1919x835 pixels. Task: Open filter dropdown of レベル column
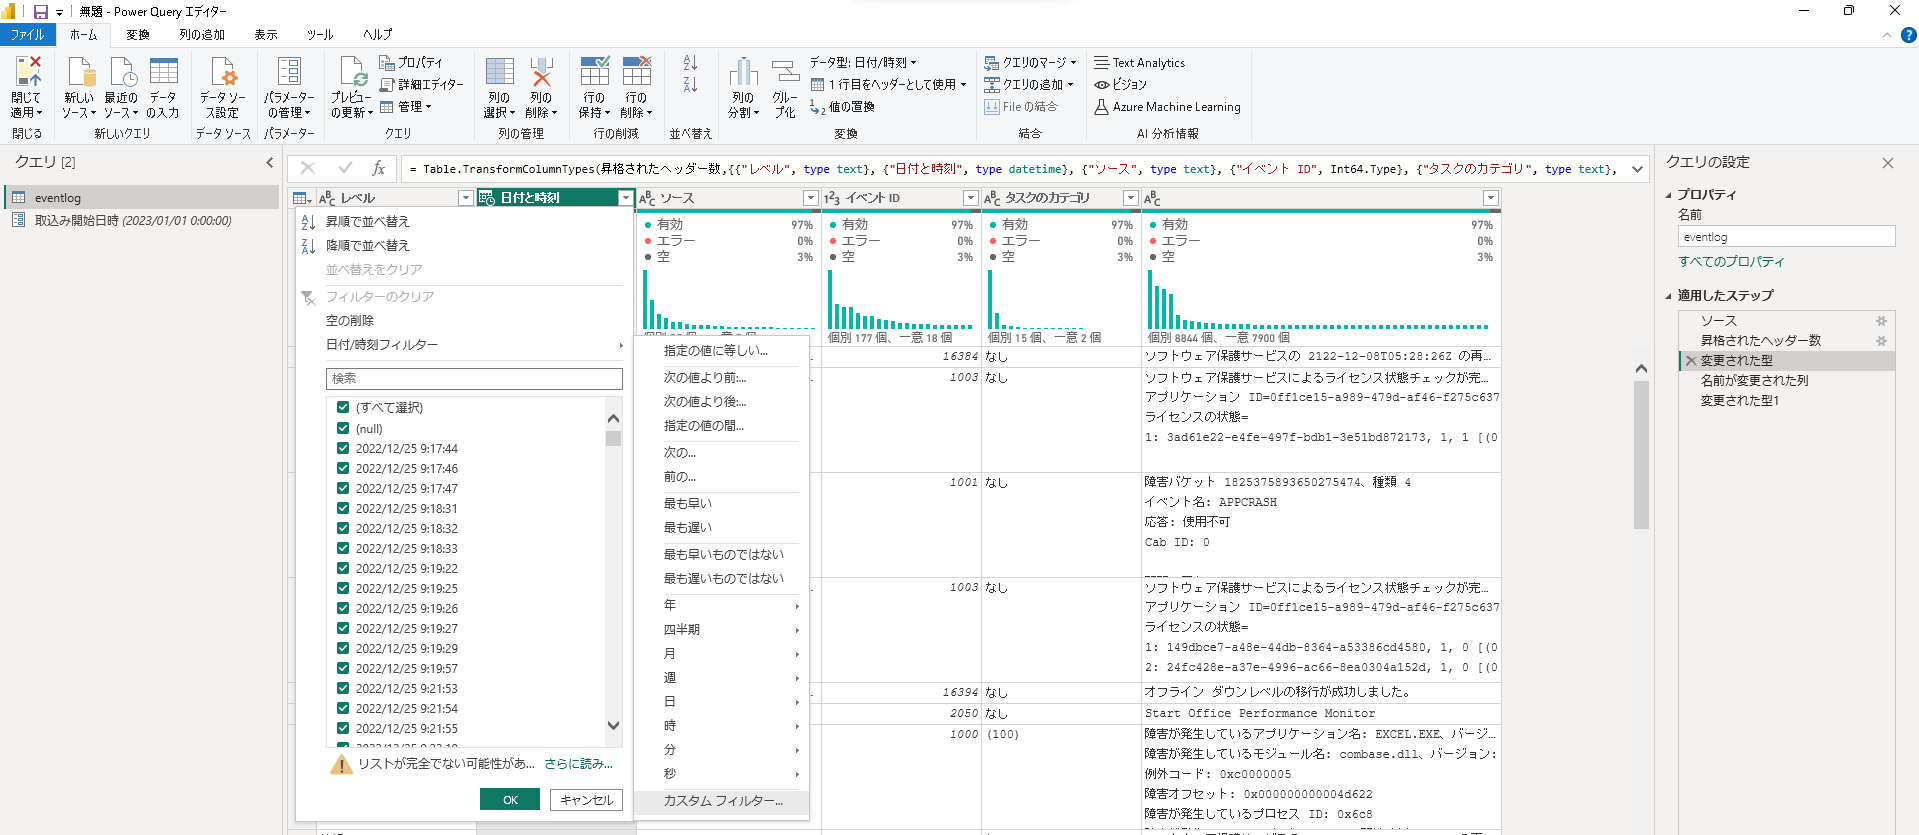coord(465,198)
